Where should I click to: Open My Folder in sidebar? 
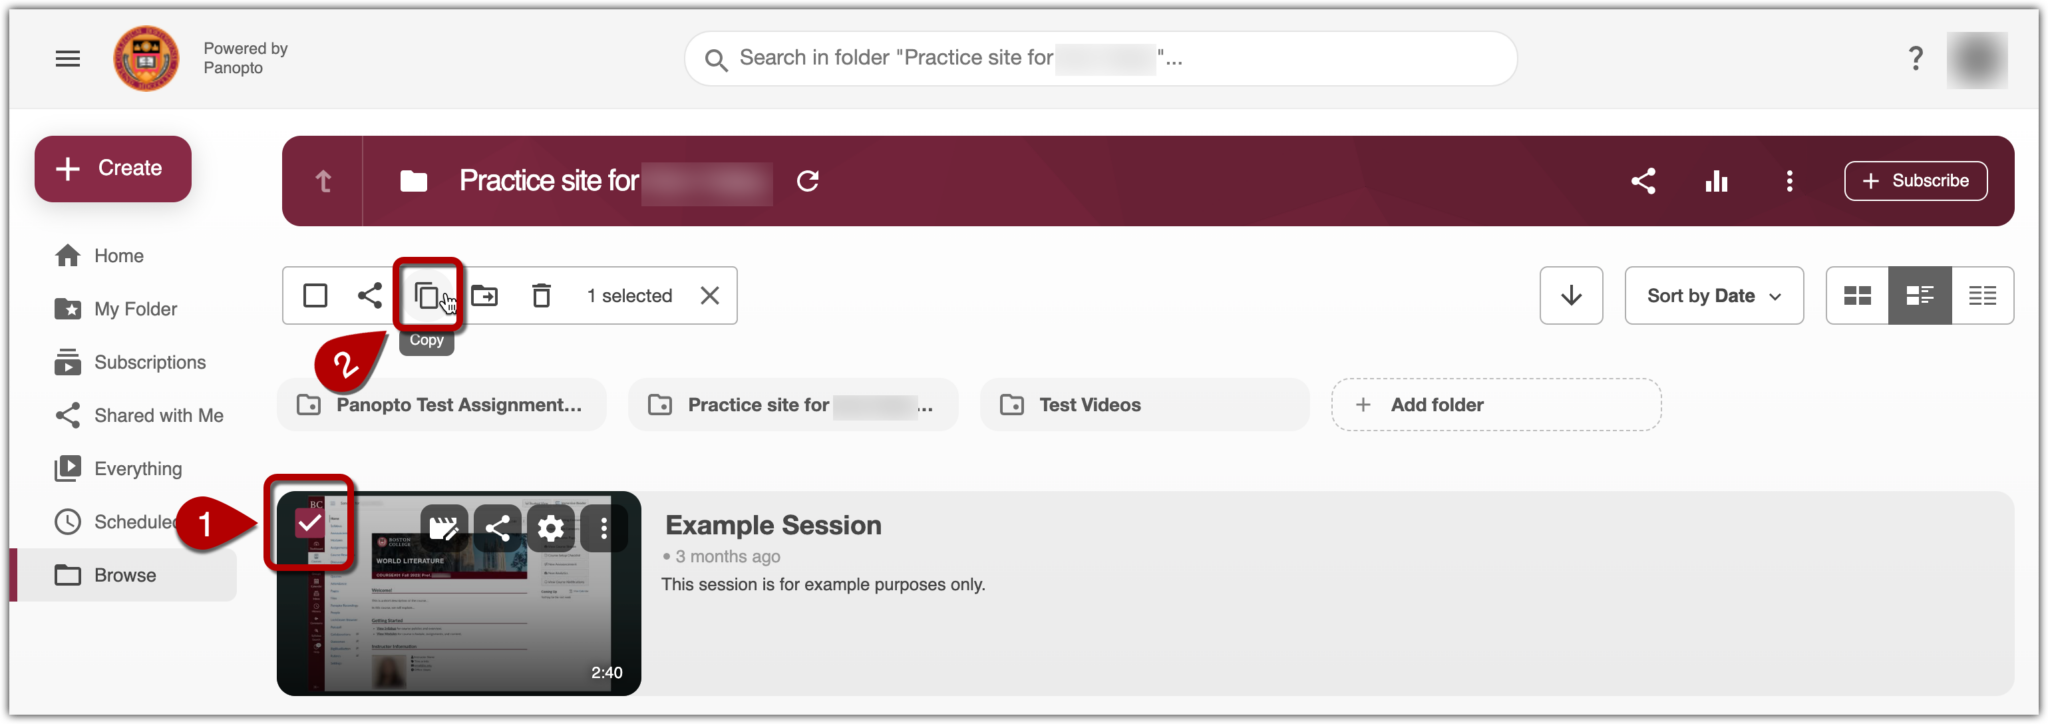(135, 309)
